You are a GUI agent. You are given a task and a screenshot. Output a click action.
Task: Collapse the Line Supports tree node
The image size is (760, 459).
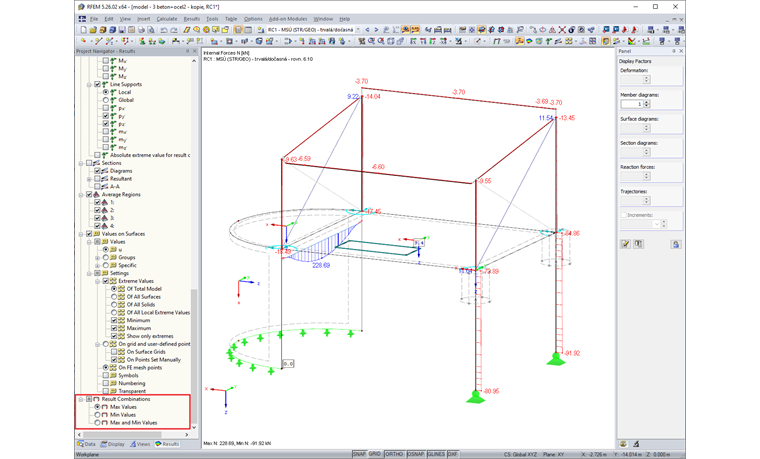pos(89,84)
